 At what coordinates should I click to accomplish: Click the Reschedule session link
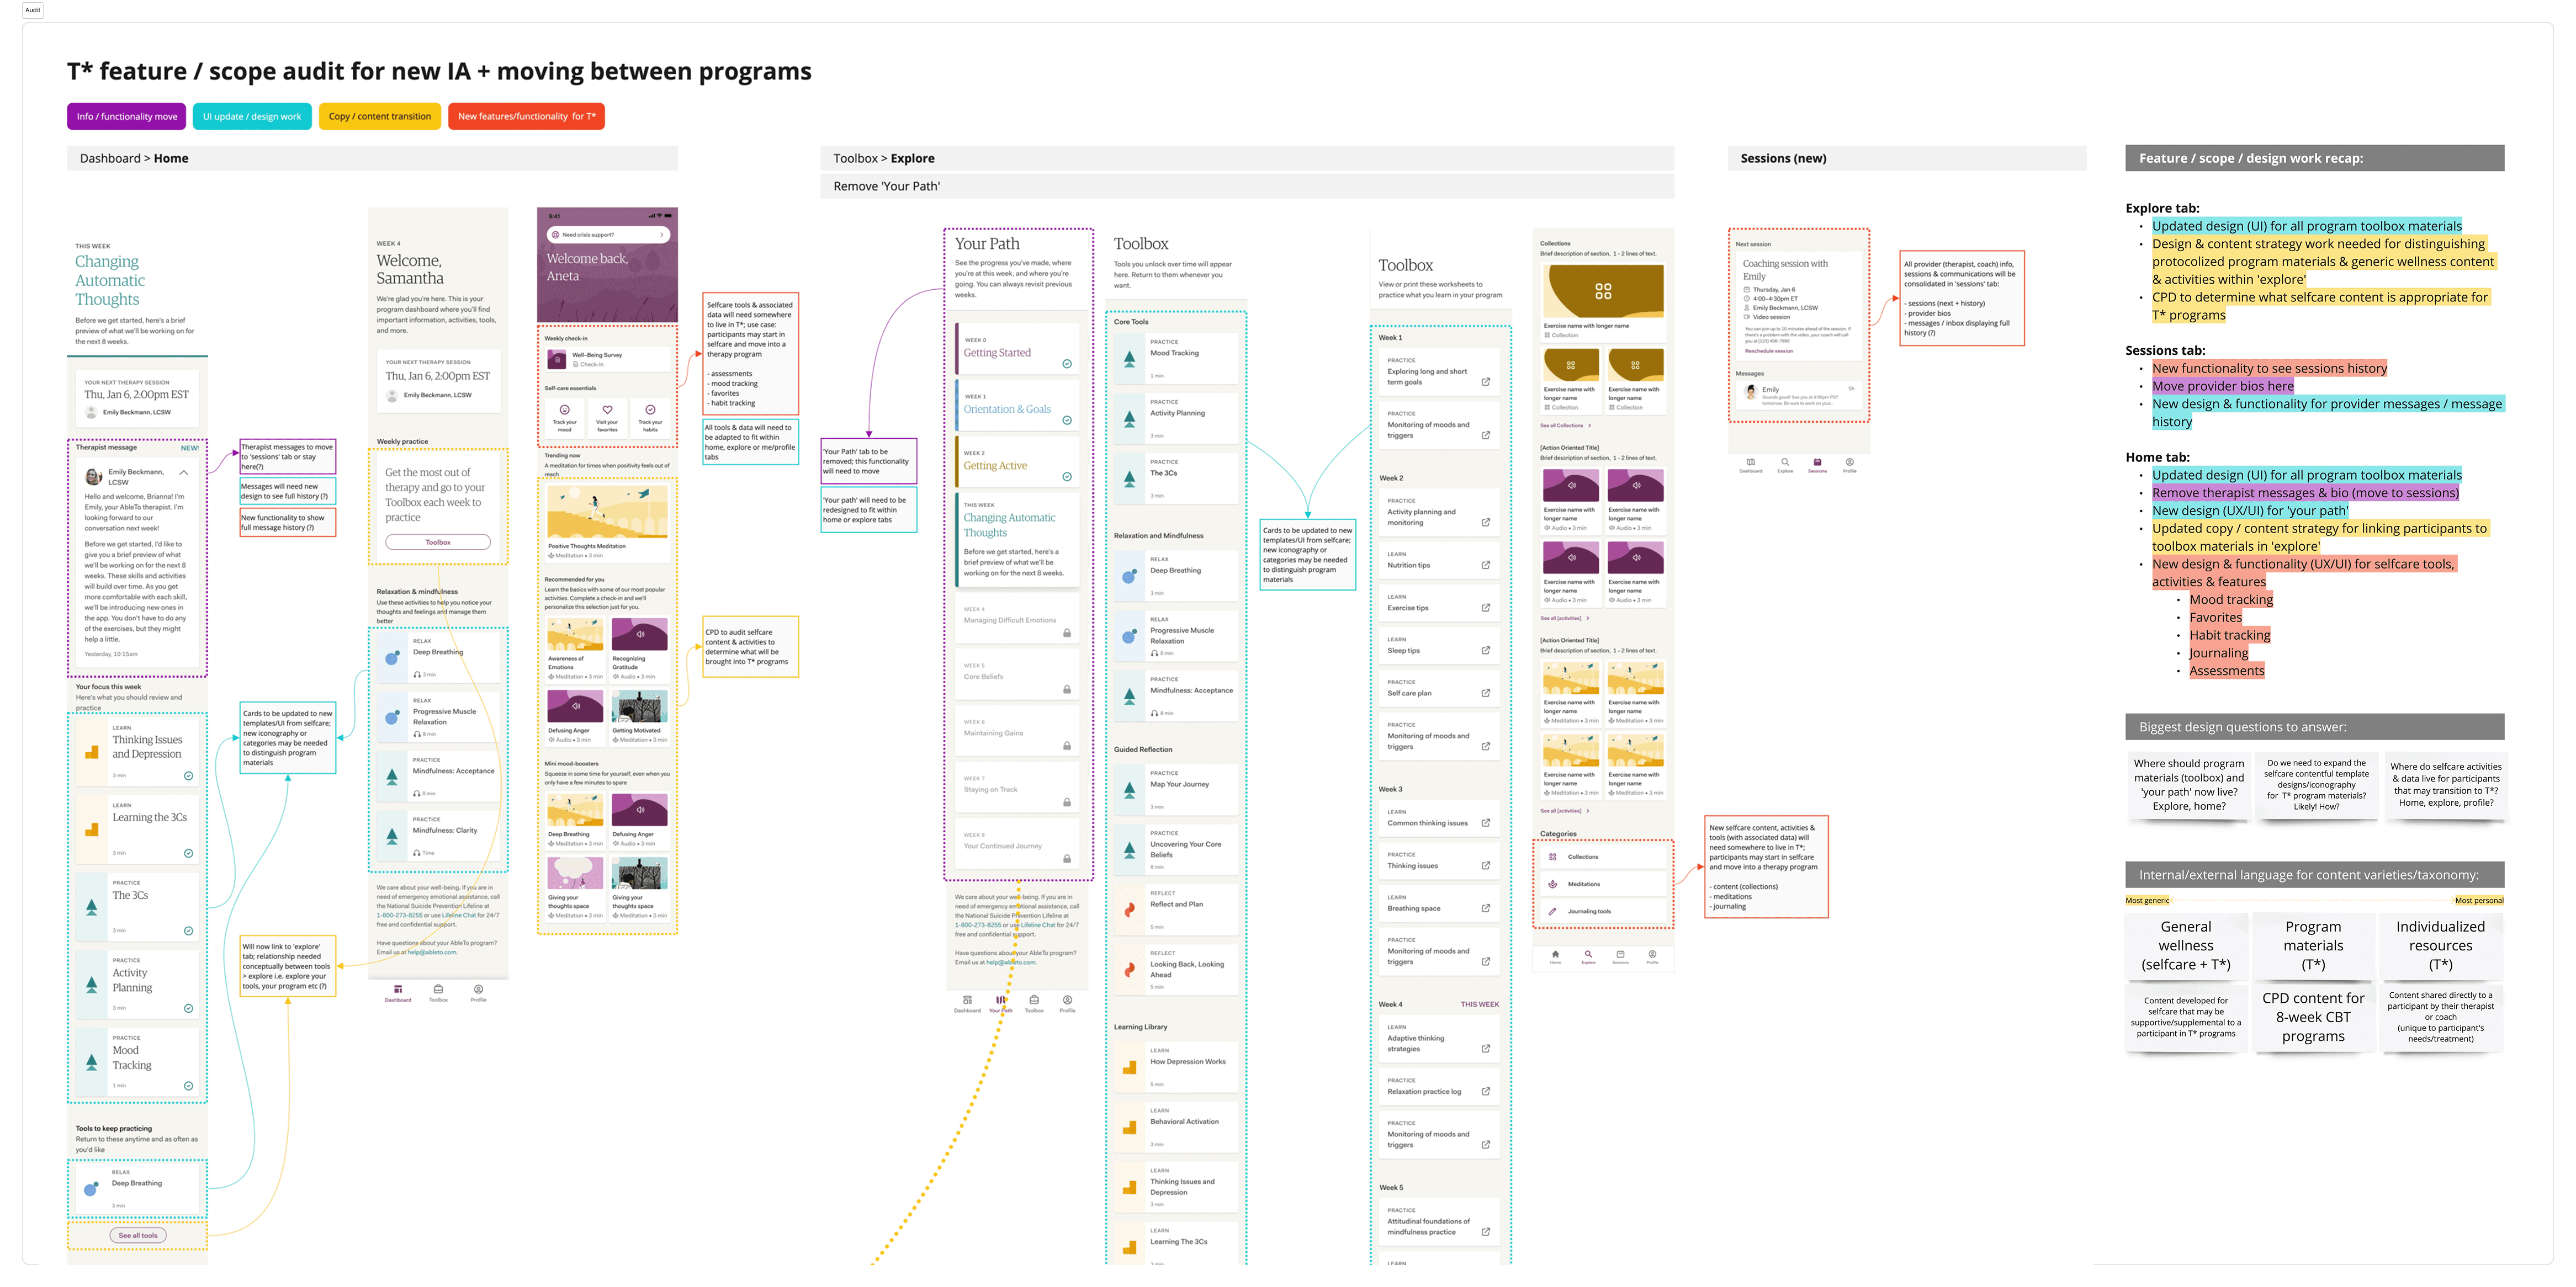pos(1769,351)
